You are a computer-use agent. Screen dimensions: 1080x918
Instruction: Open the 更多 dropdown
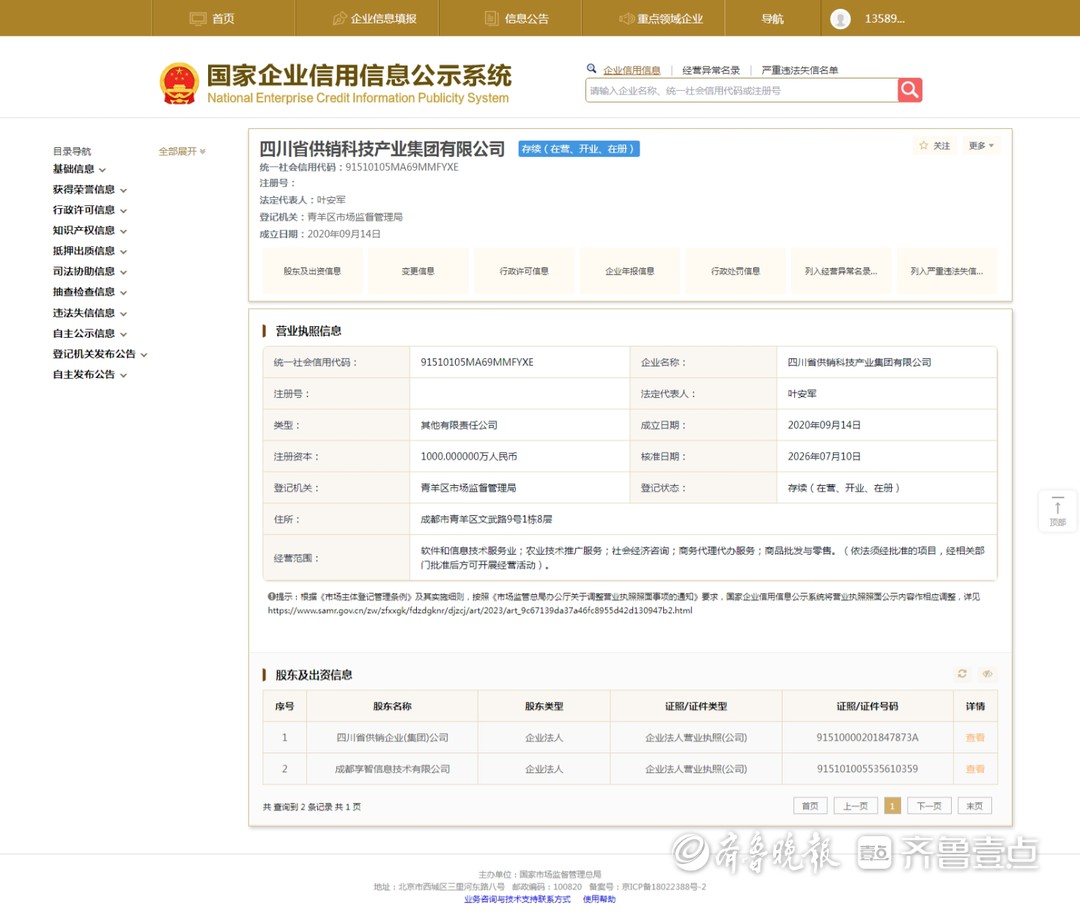click(981, 145)
